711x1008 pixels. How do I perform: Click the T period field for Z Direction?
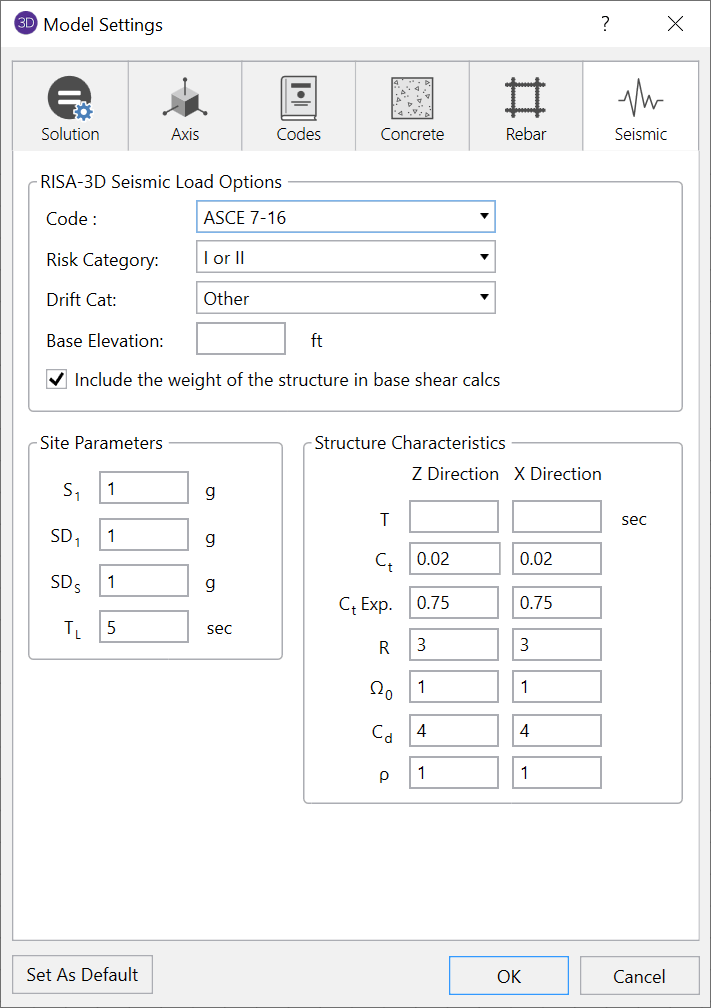pos(454,516)
